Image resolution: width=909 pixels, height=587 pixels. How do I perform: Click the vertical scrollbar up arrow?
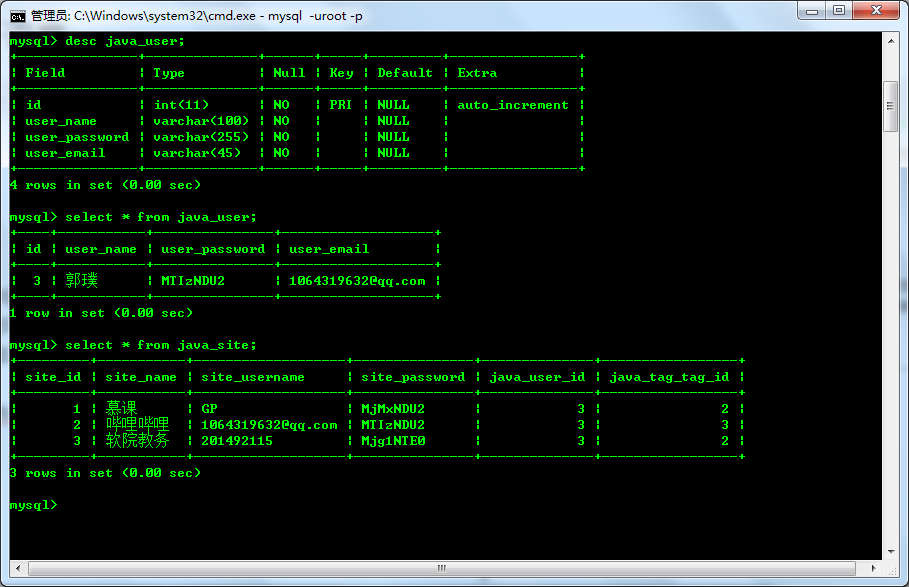[890, 40]
